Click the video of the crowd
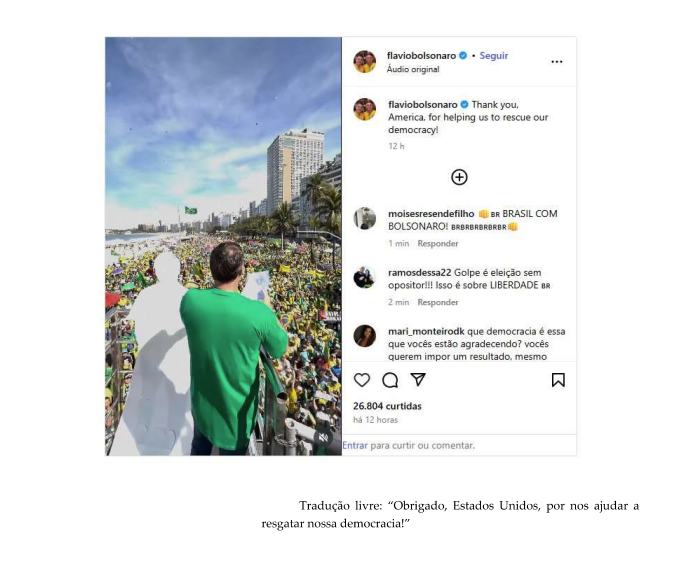Image resolution: width=698 pixels, height=564 pixels. pos(223,246)
